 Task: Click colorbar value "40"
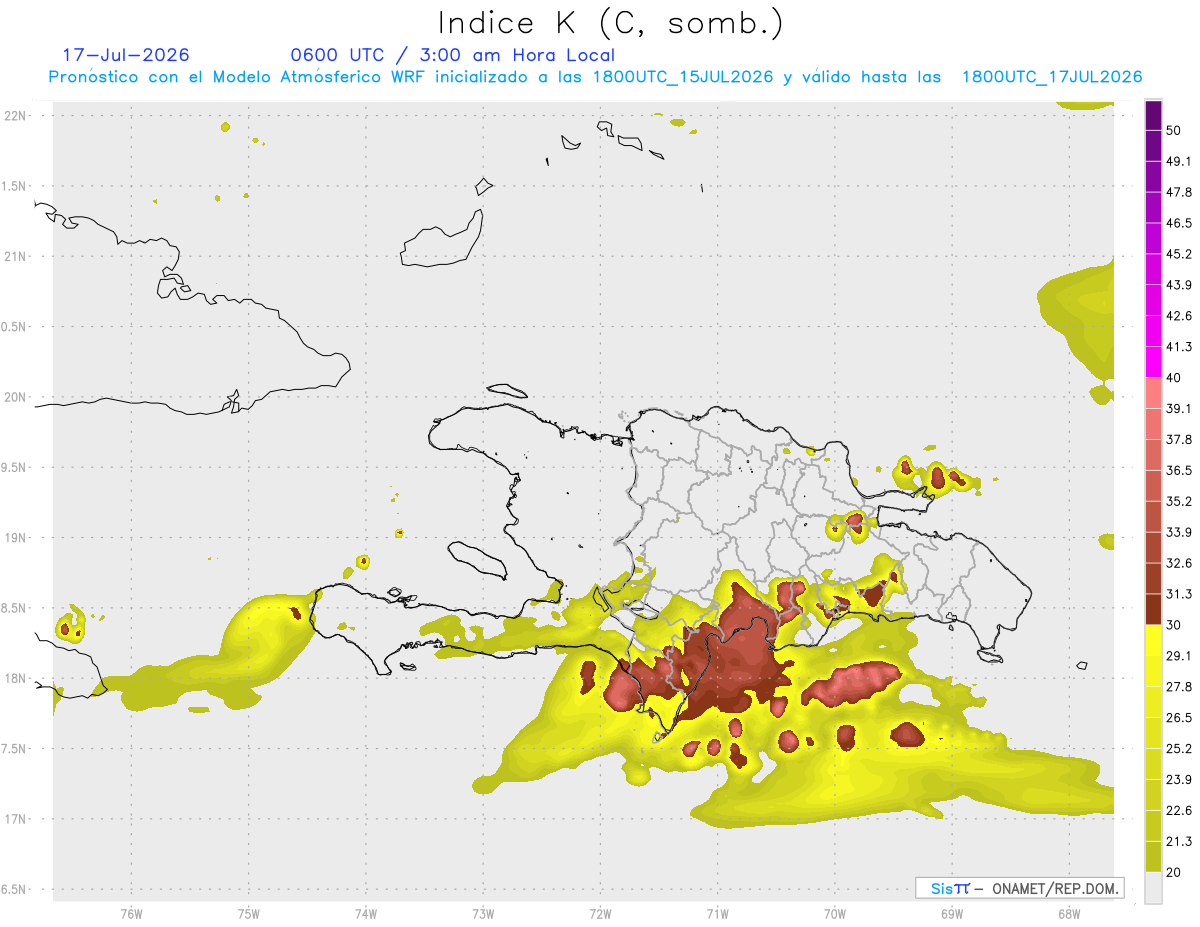[x=1174, y=378]
